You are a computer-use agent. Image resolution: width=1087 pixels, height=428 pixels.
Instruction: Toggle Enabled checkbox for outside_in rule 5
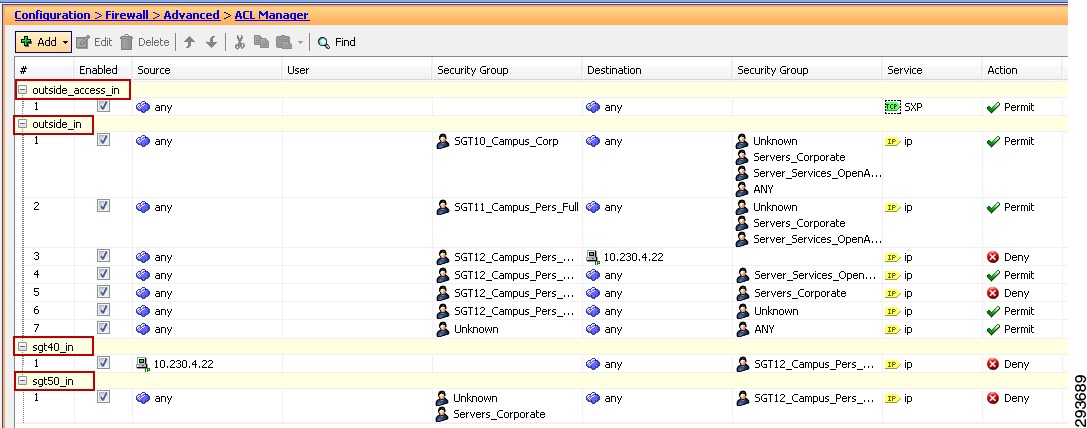pos(103,292)
